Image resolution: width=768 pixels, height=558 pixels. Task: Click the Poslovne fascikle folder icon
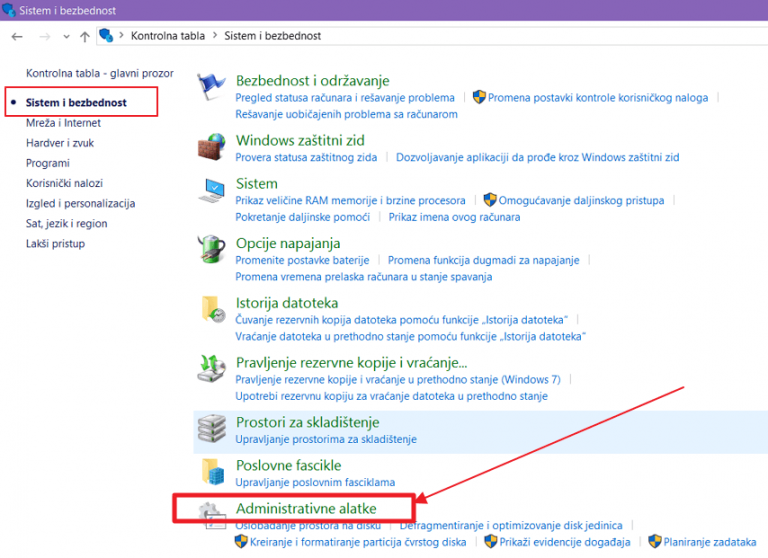(213, 471)
